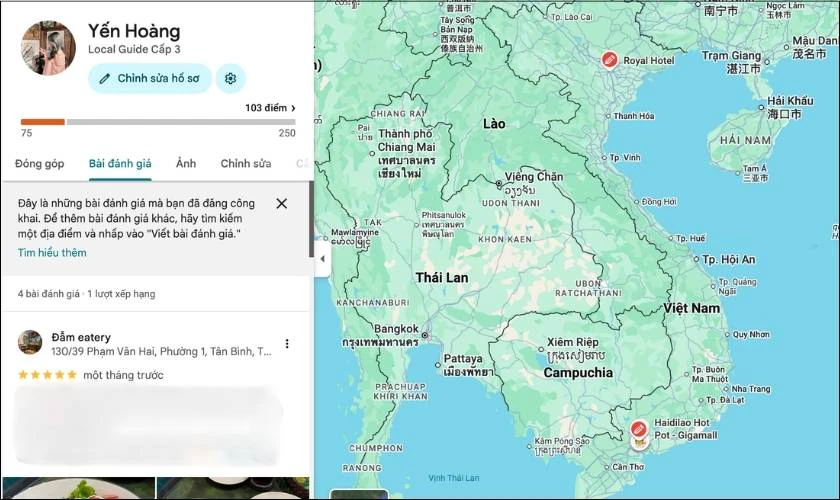The image size is (840, 500).
Task: Click the Bangkok city marker on map
Action: pos(425,335)
